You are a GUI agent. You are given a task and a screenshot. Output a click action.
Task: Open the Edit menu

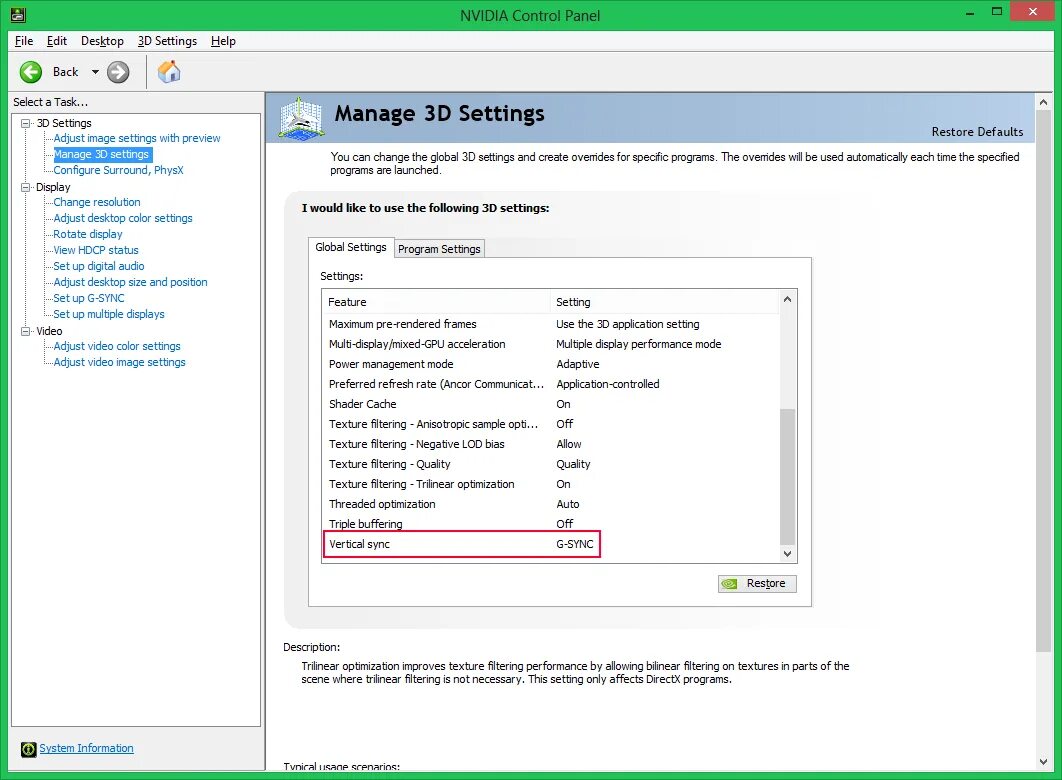pos(56,41)
